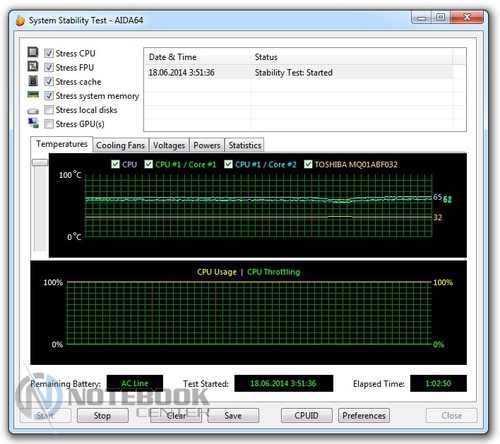Screen dimensions: 500x444
Task: Toggle the TOSHIBA MQ01ABF032 graph checkbox
Action: (x=308, y=164)
